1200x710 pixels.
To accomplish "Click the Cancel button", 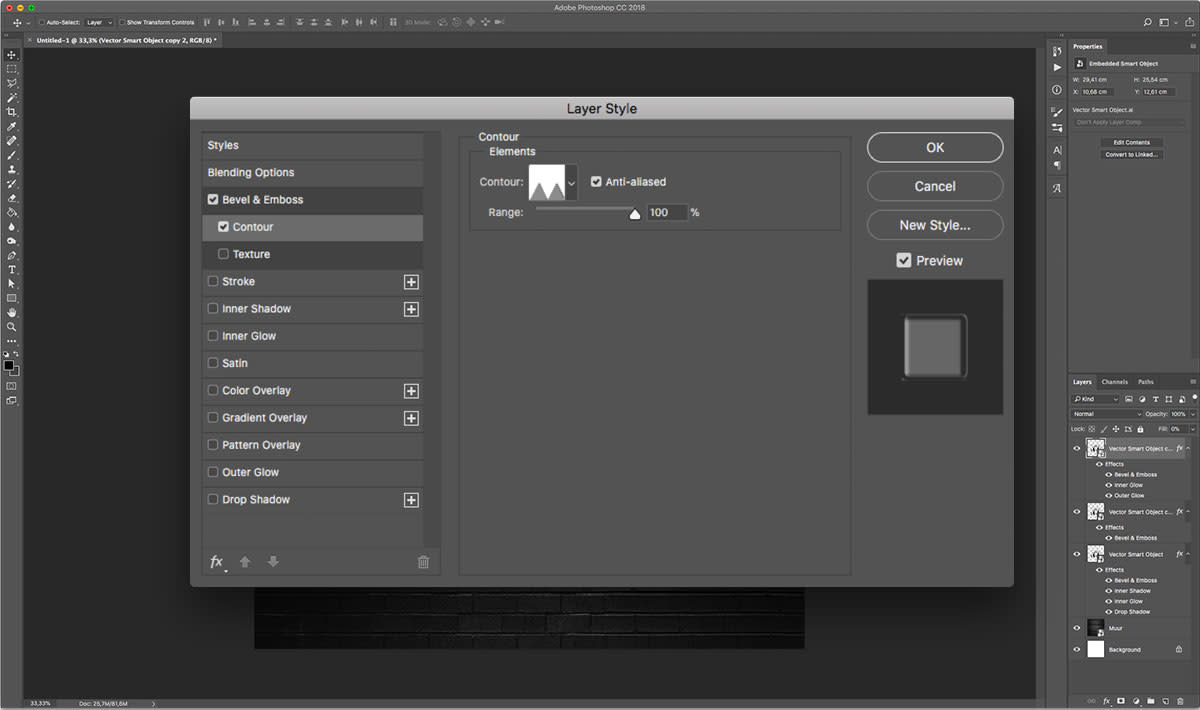I will tap(935, 186).
